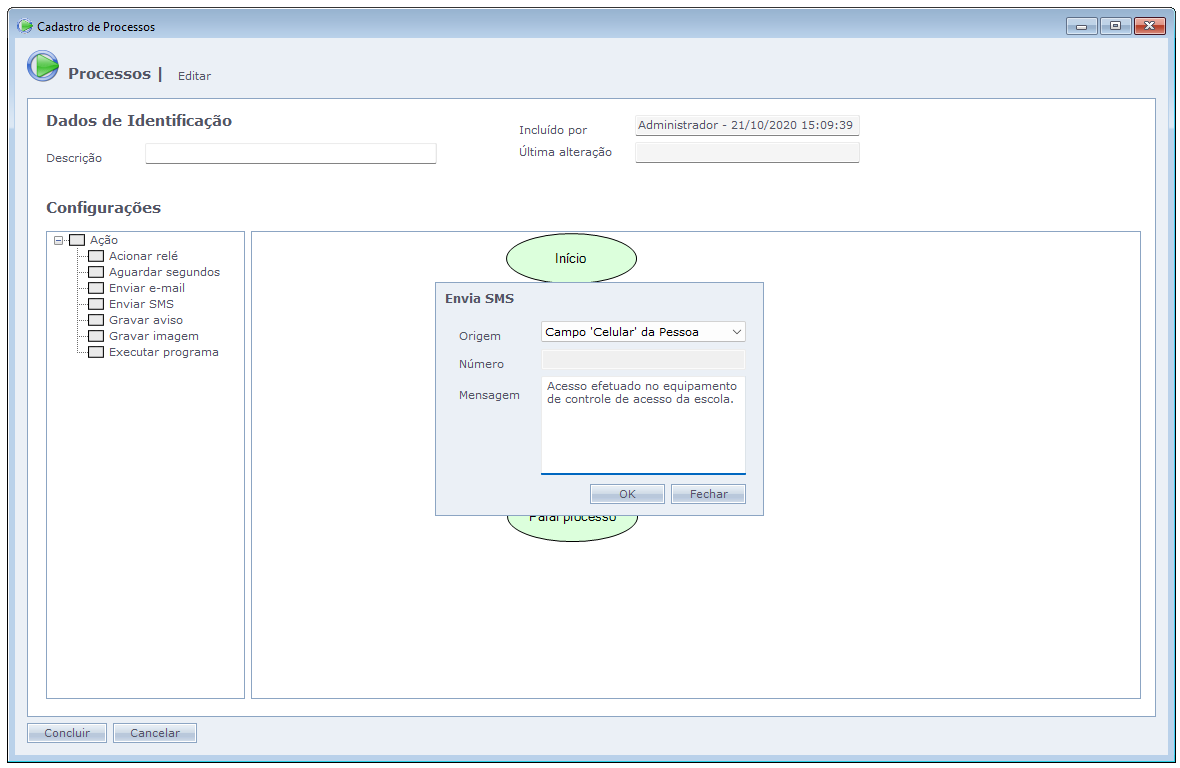The image size is (1180, 768).
Task: Click the Executar programa item icon
Action: point(96,352)
